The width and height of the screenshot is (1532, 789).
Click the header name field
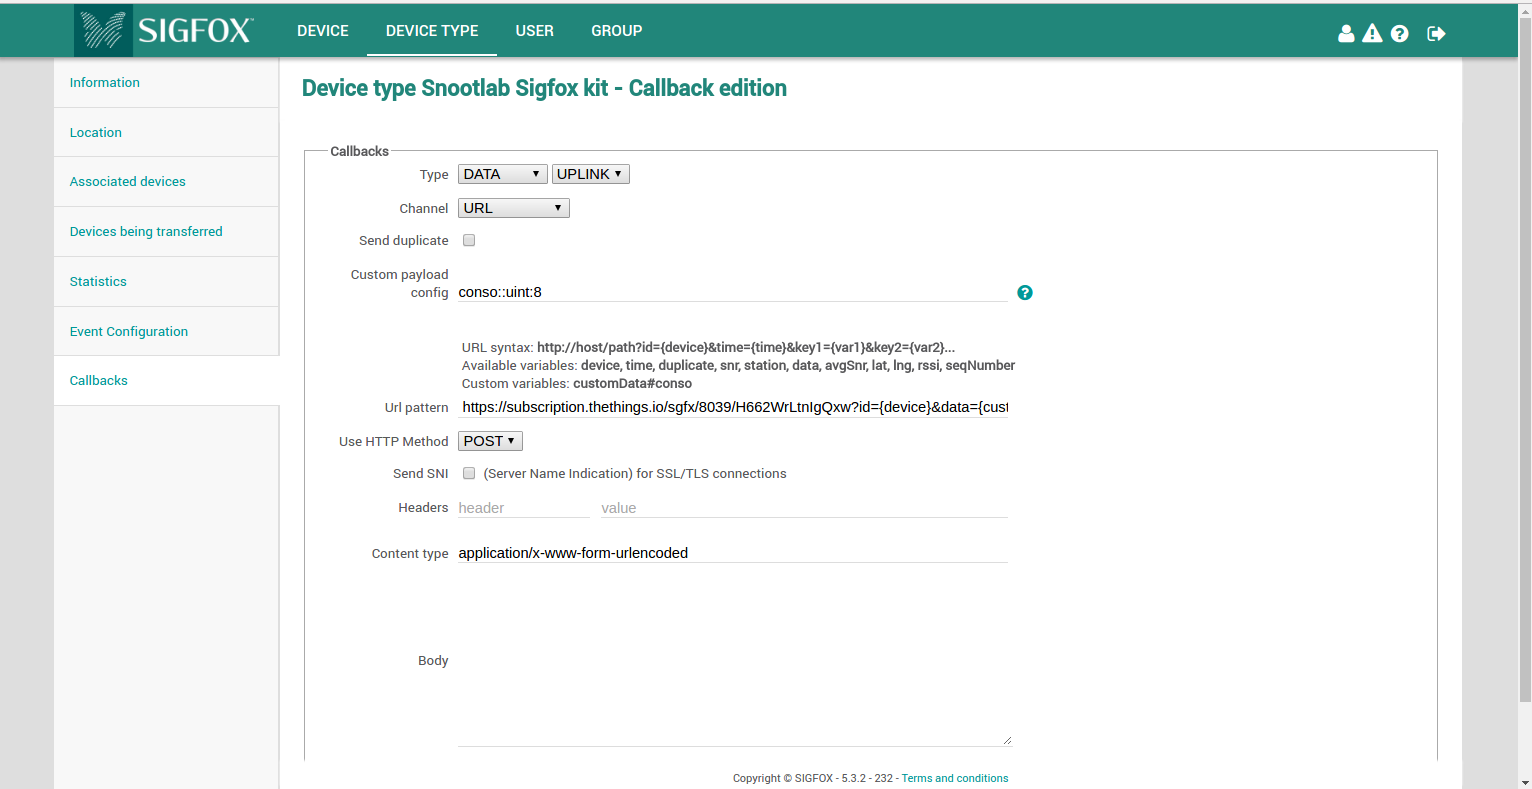point(524,508)
